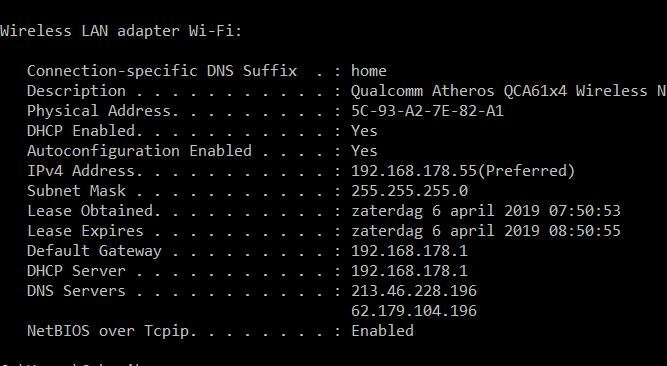
Task: Click the DNS Servers label
Action: coord(76,291)
